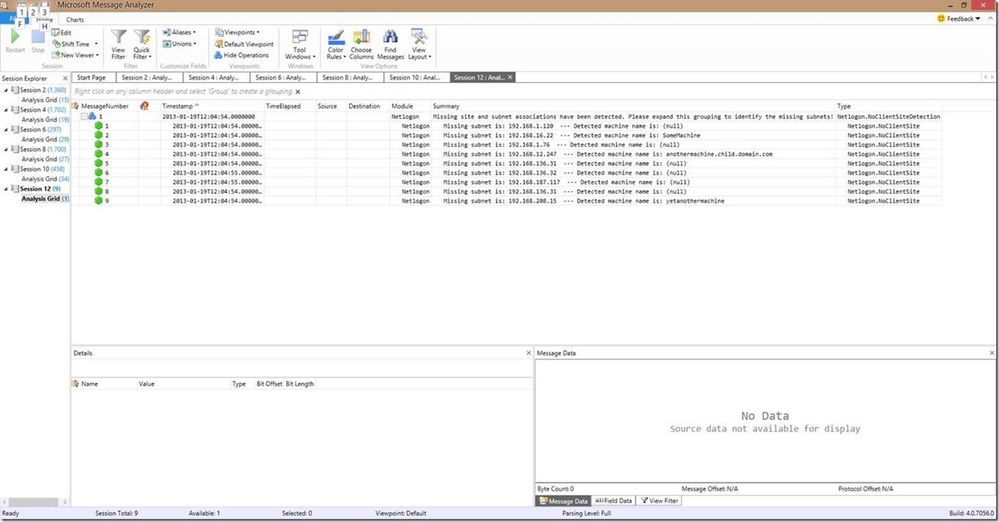Open the Unions dropdown

180,44
